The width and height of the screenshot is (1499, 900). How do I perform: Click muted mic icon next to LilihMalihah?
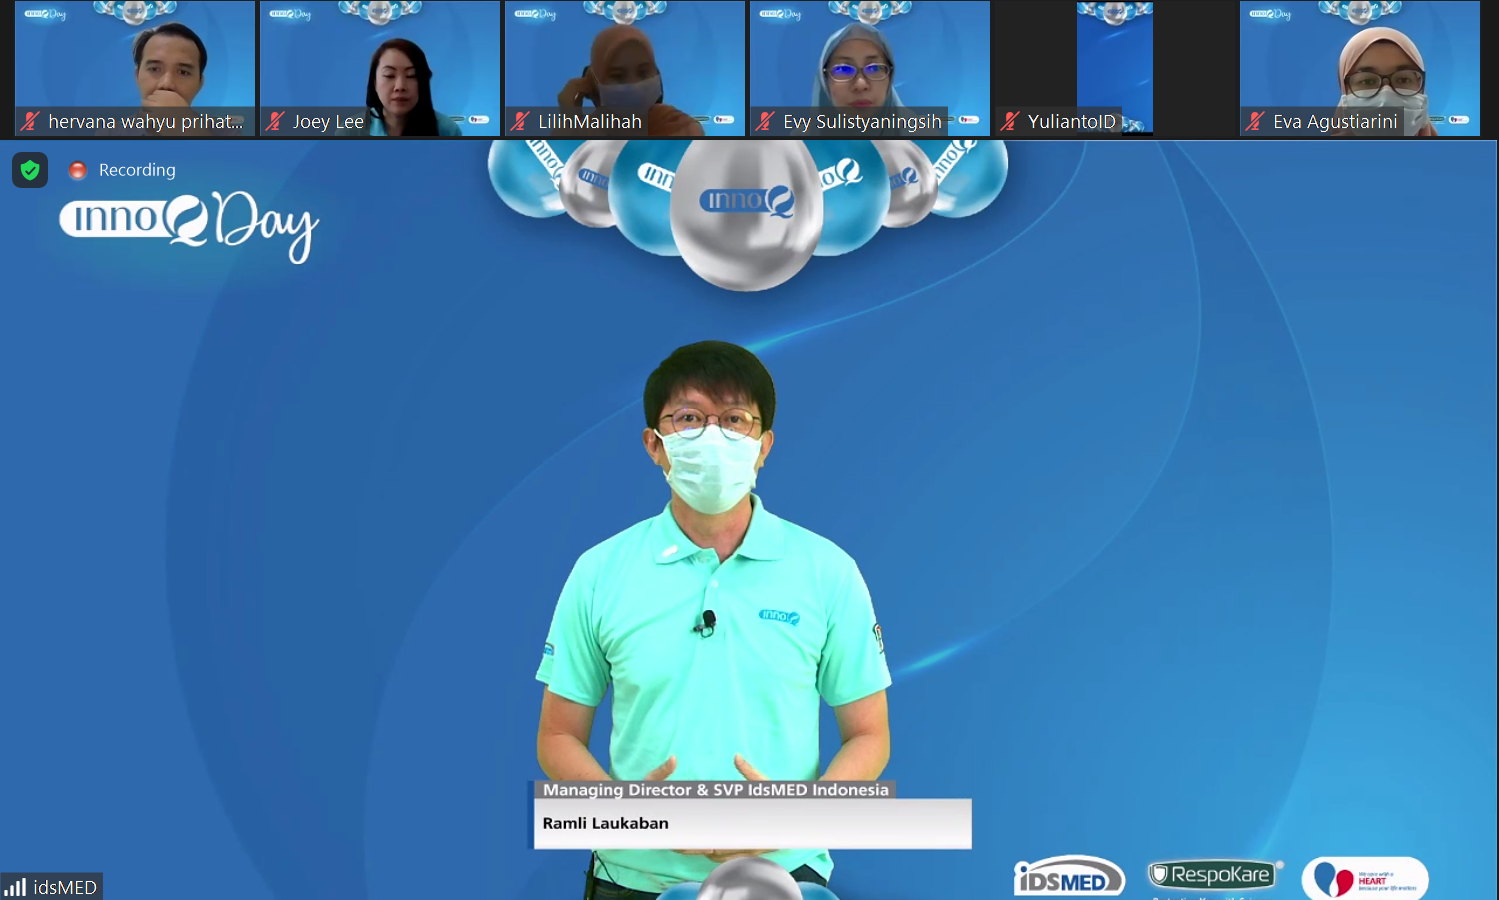[520, 122]
